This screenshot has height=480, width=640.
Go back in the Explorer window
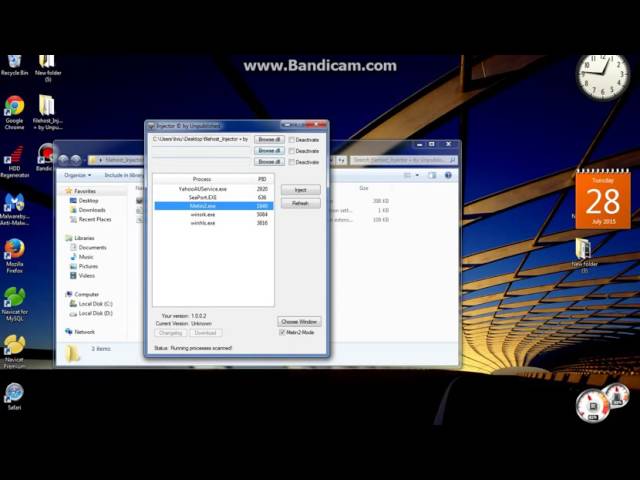63,160
